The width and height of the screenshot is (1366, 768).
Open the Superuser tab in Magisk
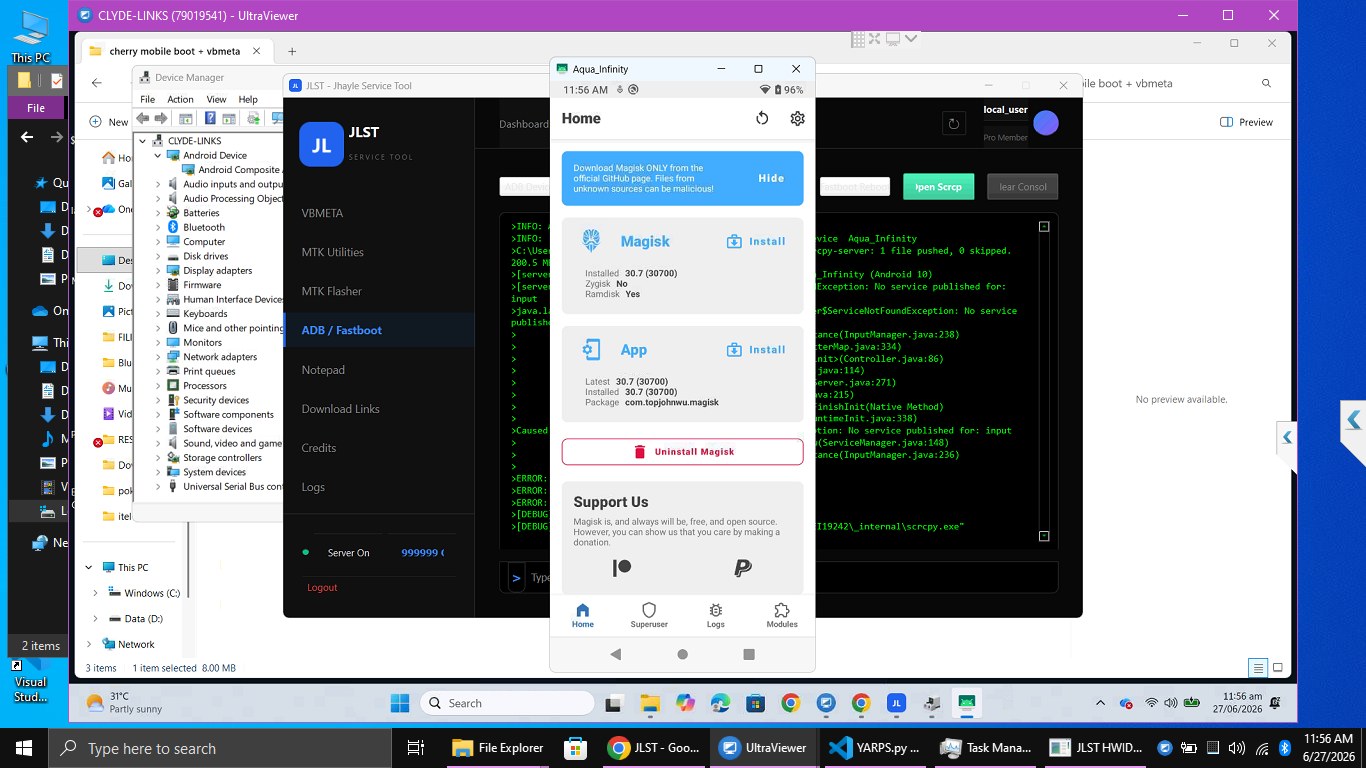pos(649,615)
